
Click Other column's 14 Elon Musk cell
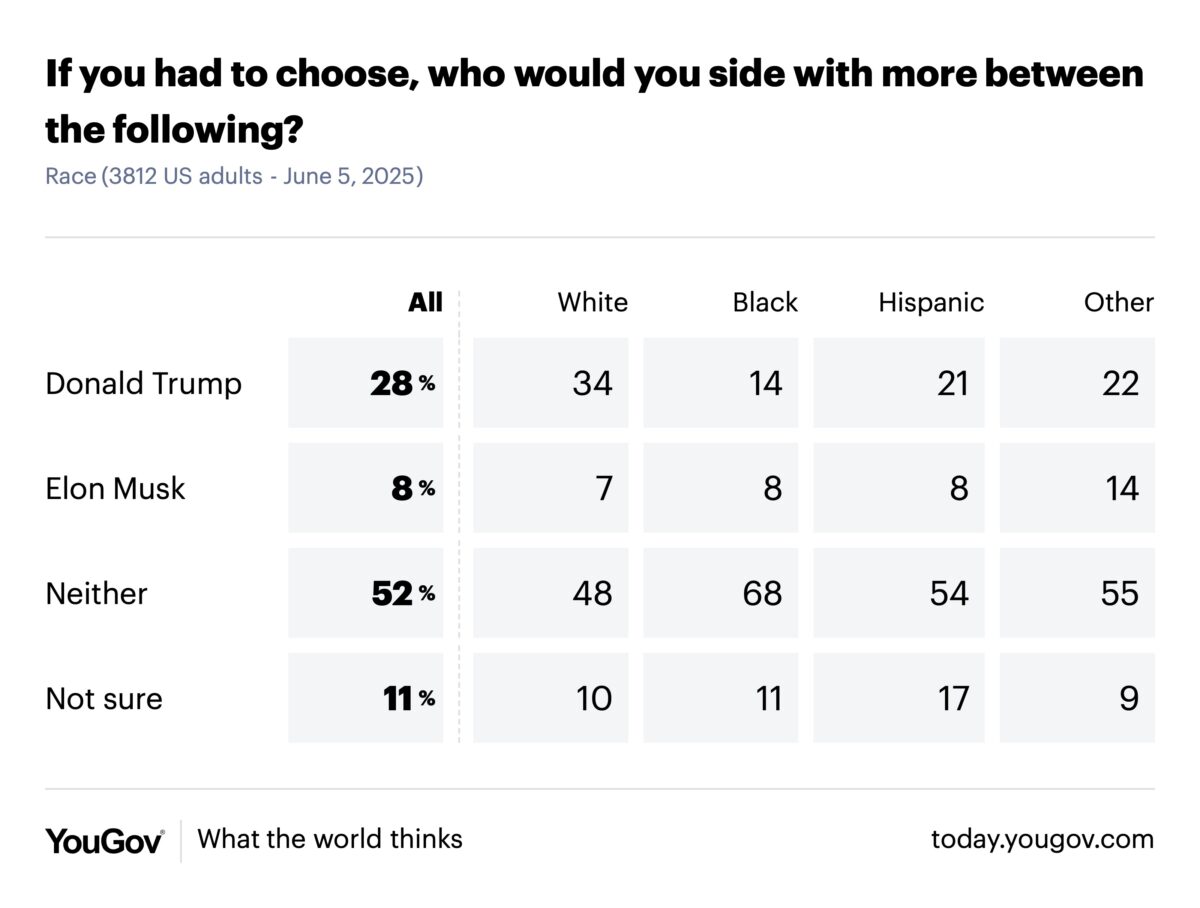point(1077,488)
